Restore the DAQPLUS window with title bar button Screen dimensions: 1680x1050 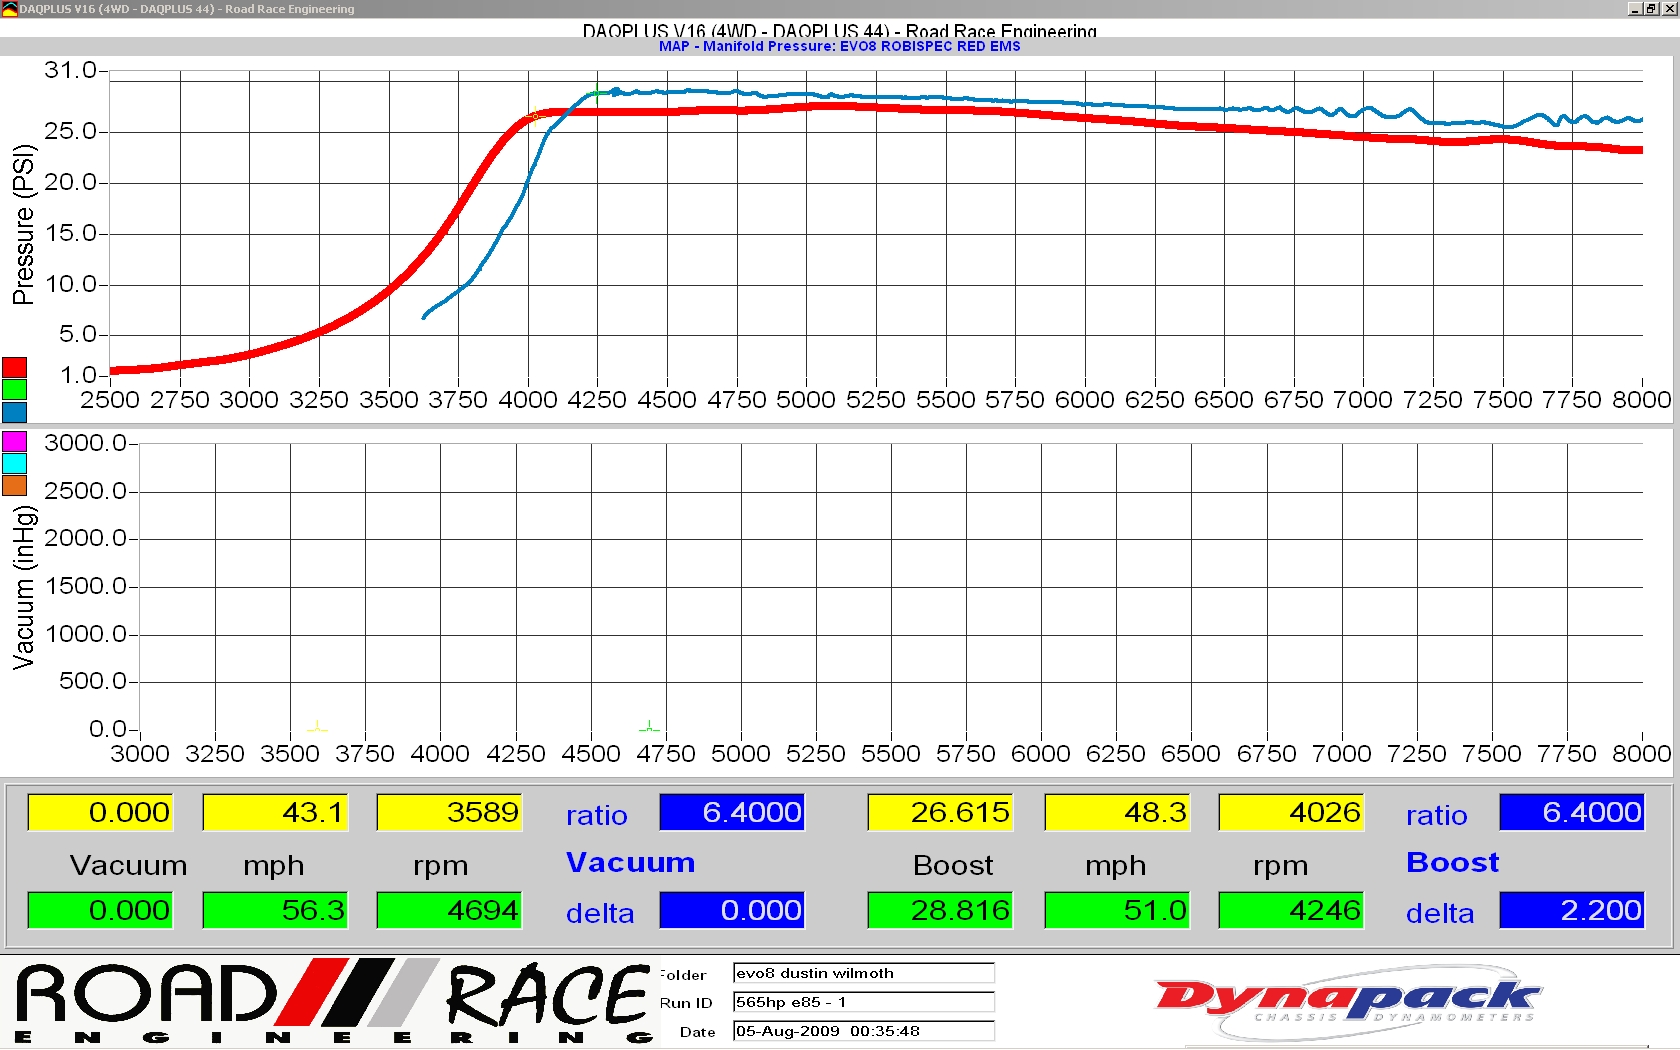(x=1651, y=9)
